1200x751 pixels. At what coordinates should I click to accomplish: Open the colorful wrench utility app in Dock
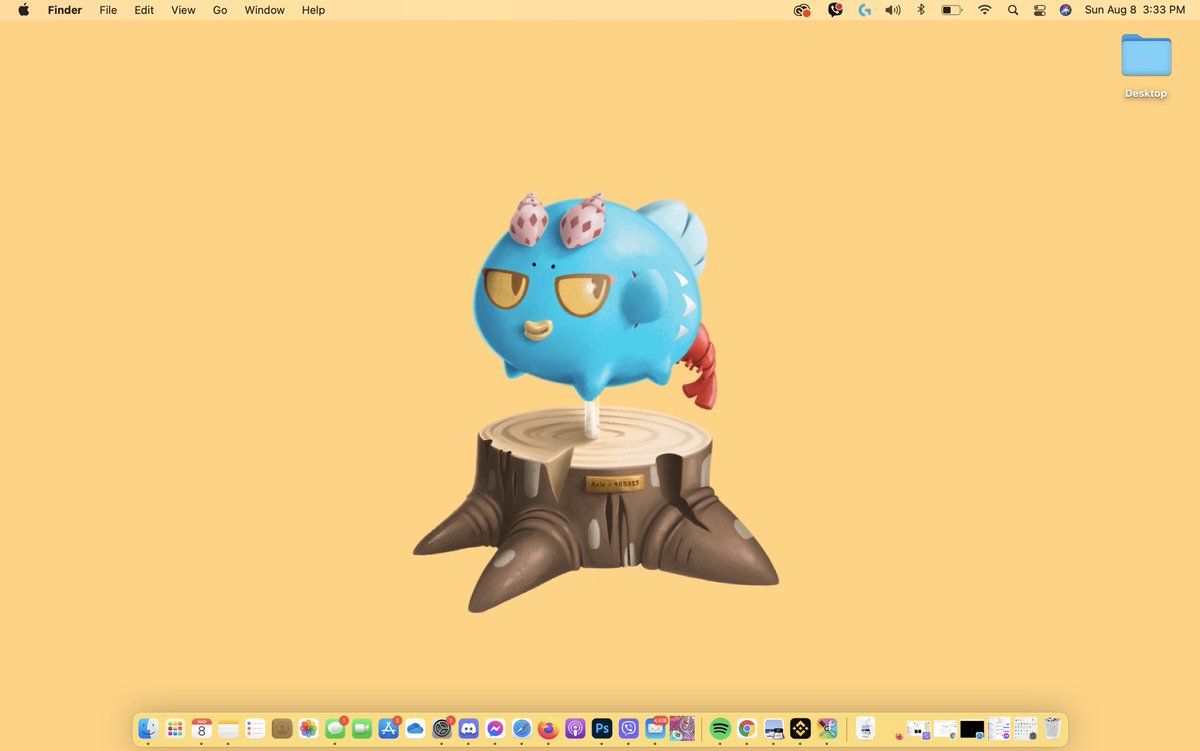pos(827,728)
